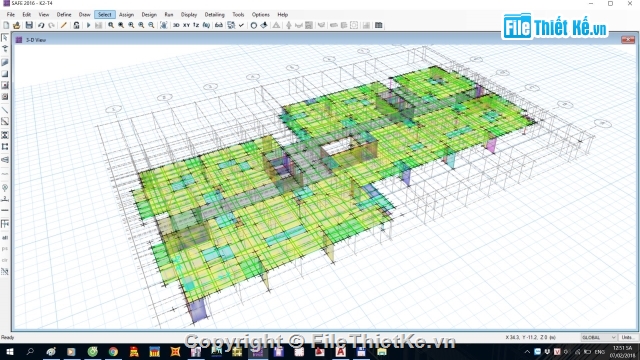Click the Perspective Toggle glasses icon
640x360 pixels.
pyautogui.click(x=219, y=25)
